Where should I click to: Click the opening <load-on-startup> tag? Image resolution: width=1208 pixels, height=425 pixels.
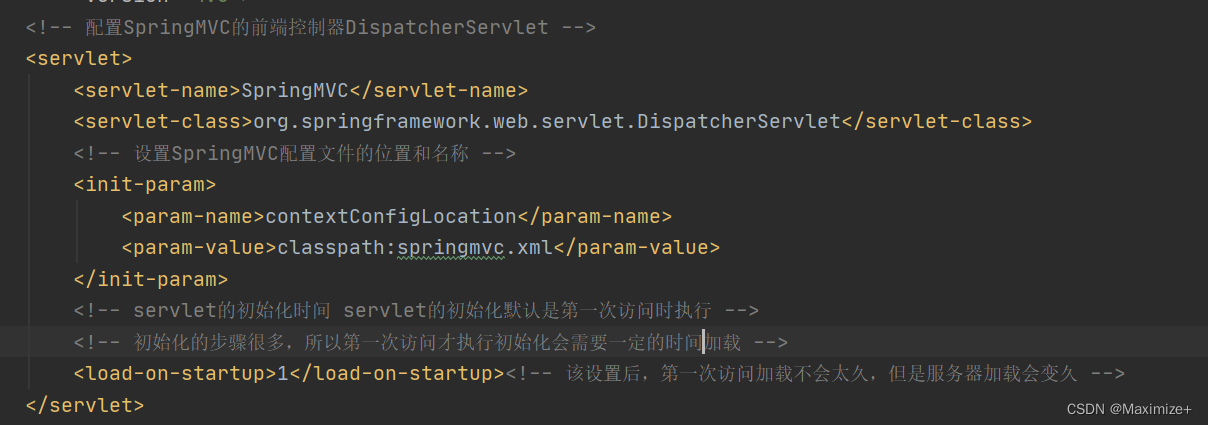pyautogui.click(x=175, y=374)
